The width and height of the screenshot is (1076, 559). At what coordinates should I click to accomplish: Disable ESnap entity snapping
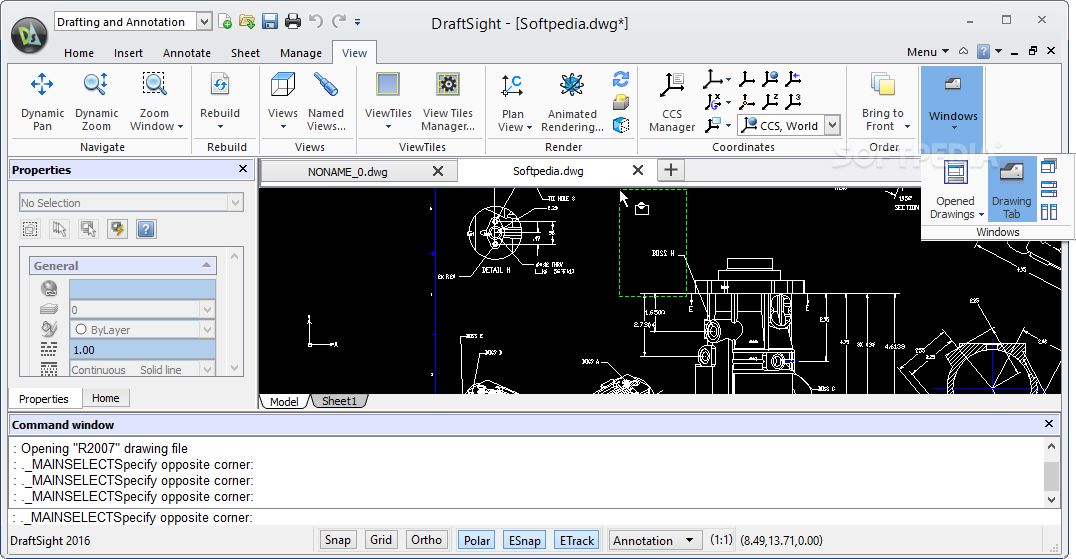(x=525, y=540)
